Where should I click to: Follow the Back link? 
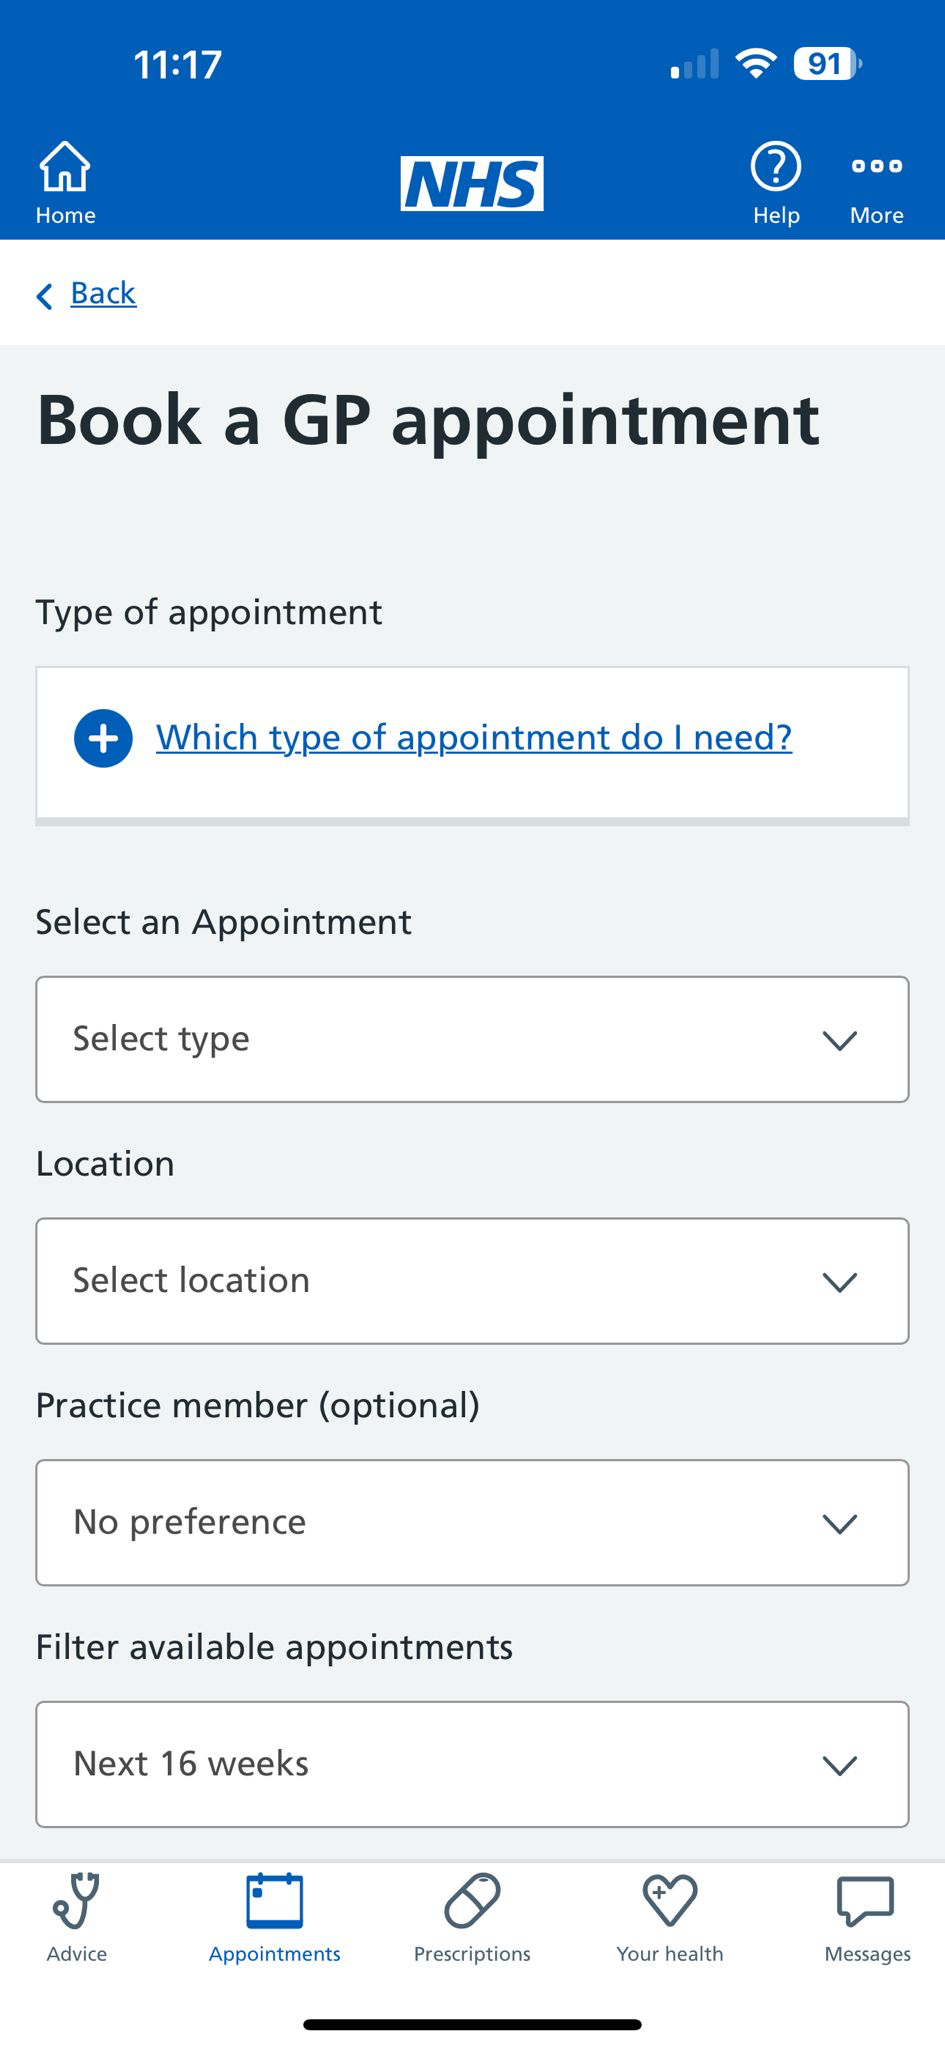[x=101, y=293]
